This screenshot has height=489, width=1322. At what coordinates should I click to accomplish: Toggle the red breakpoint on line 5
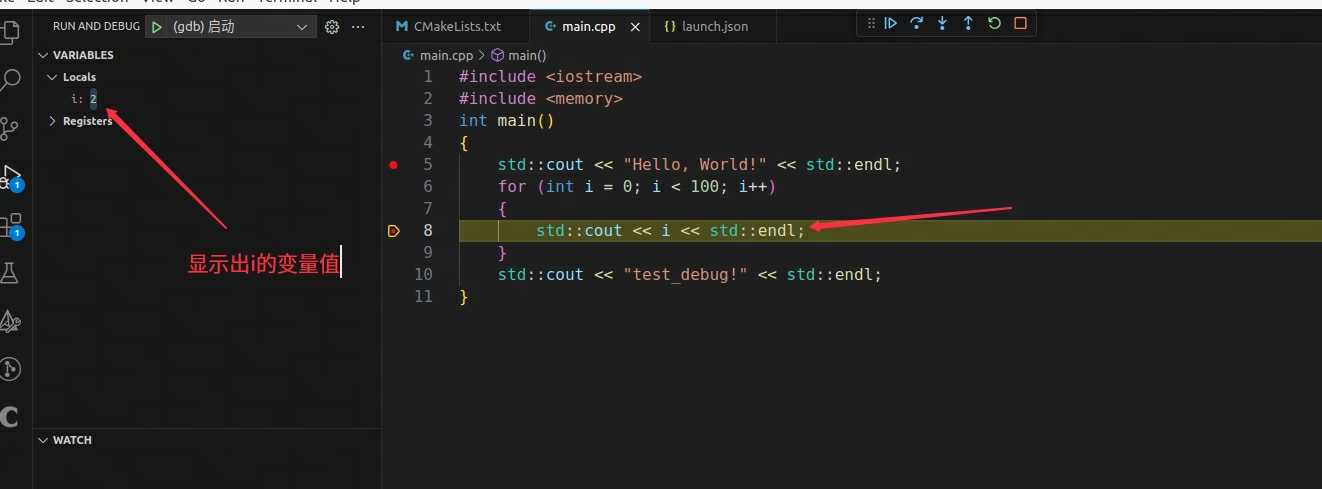pyautogui.click(x=393, y=164)
